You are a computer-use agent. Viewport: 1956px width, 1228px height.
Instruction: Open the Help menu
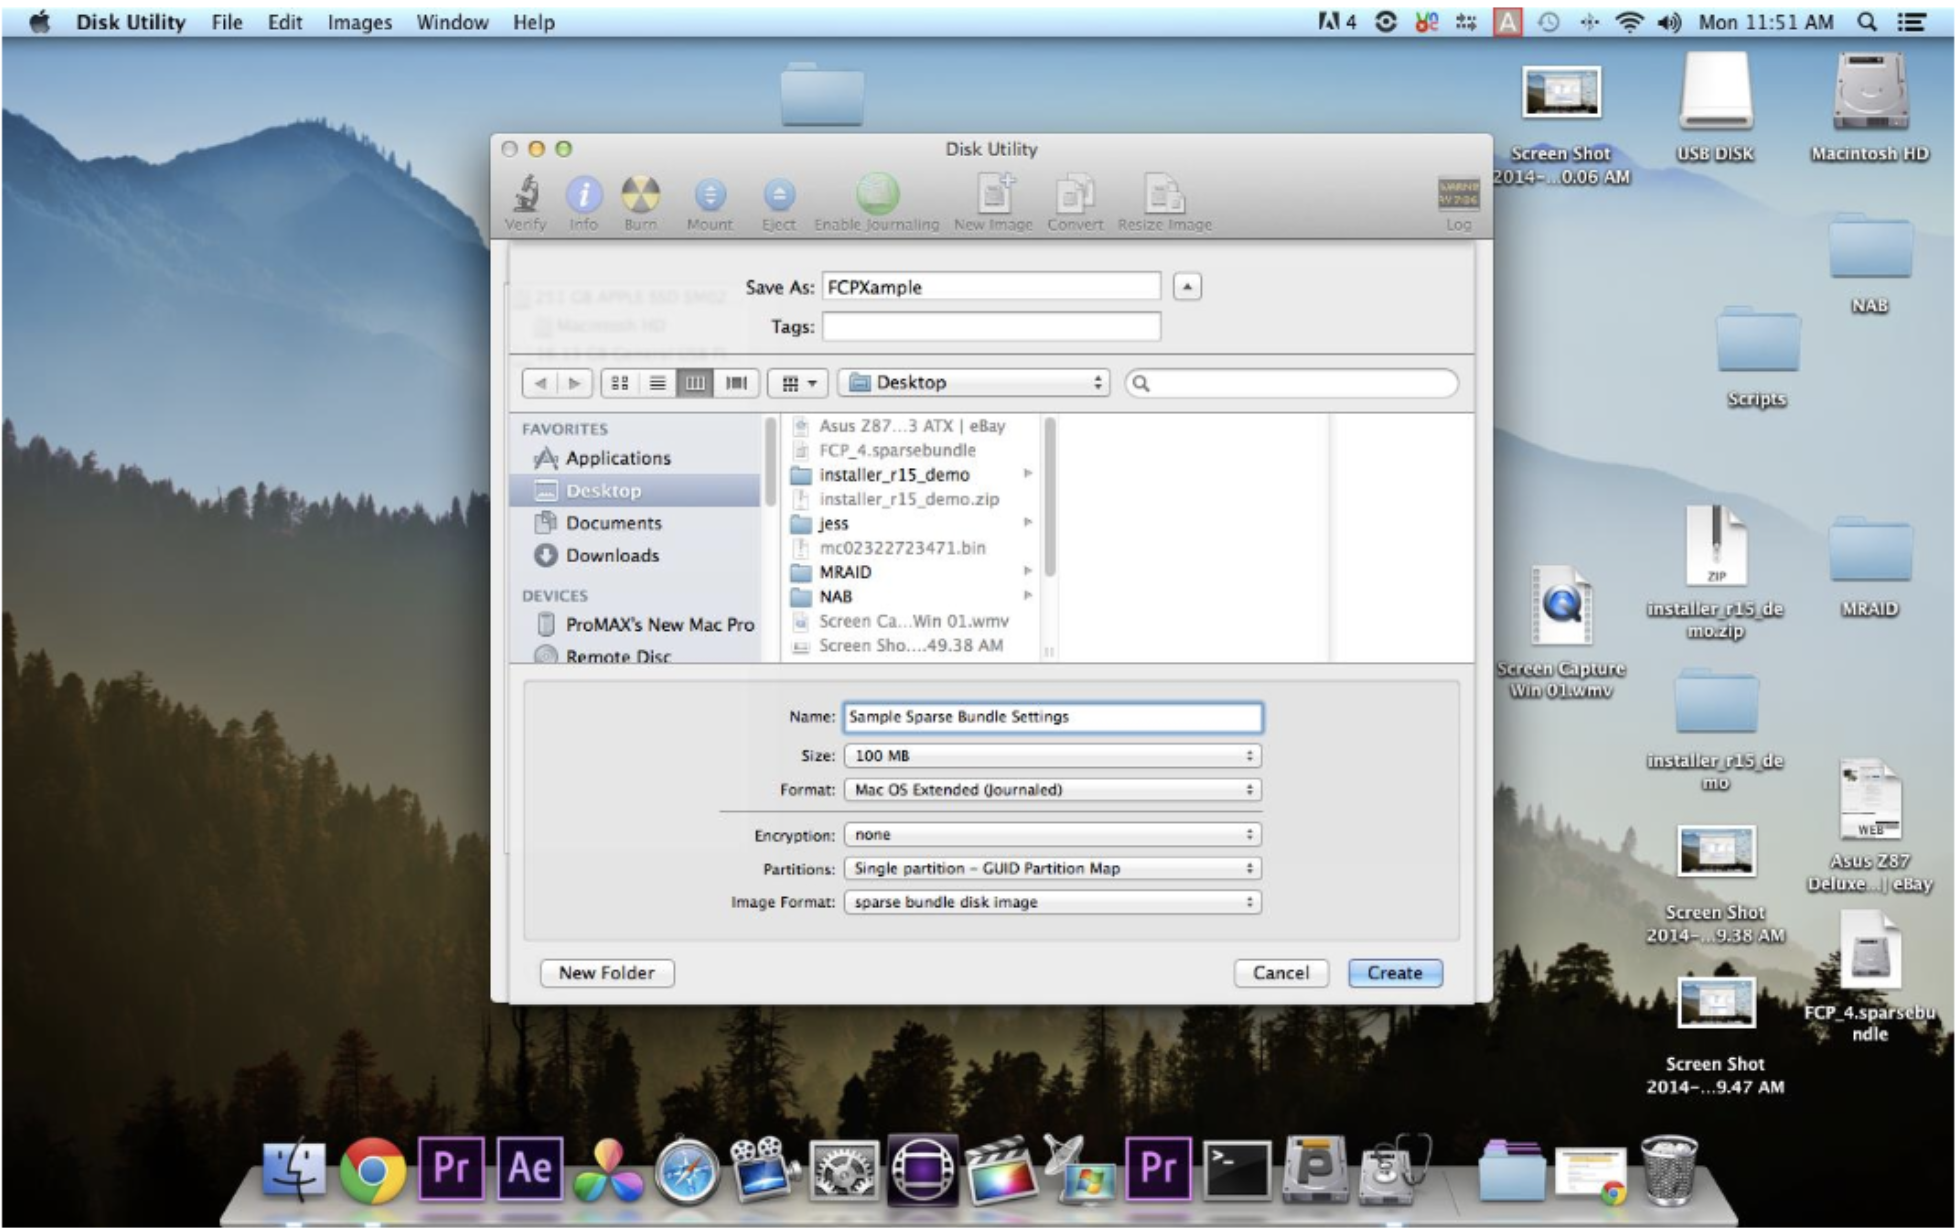pyautogui.click(x=534, y=22)
